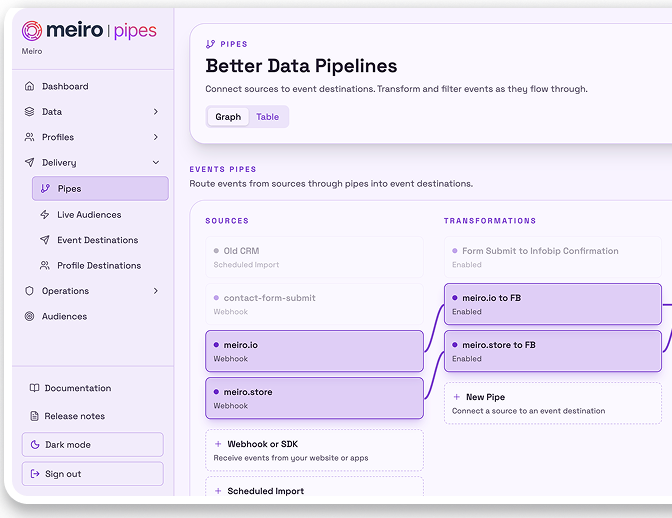Image resolution: width=672 pixels, height=518 pixels.
Task: Click the Live Audiences lightning icon
Action: click(45, 215)
